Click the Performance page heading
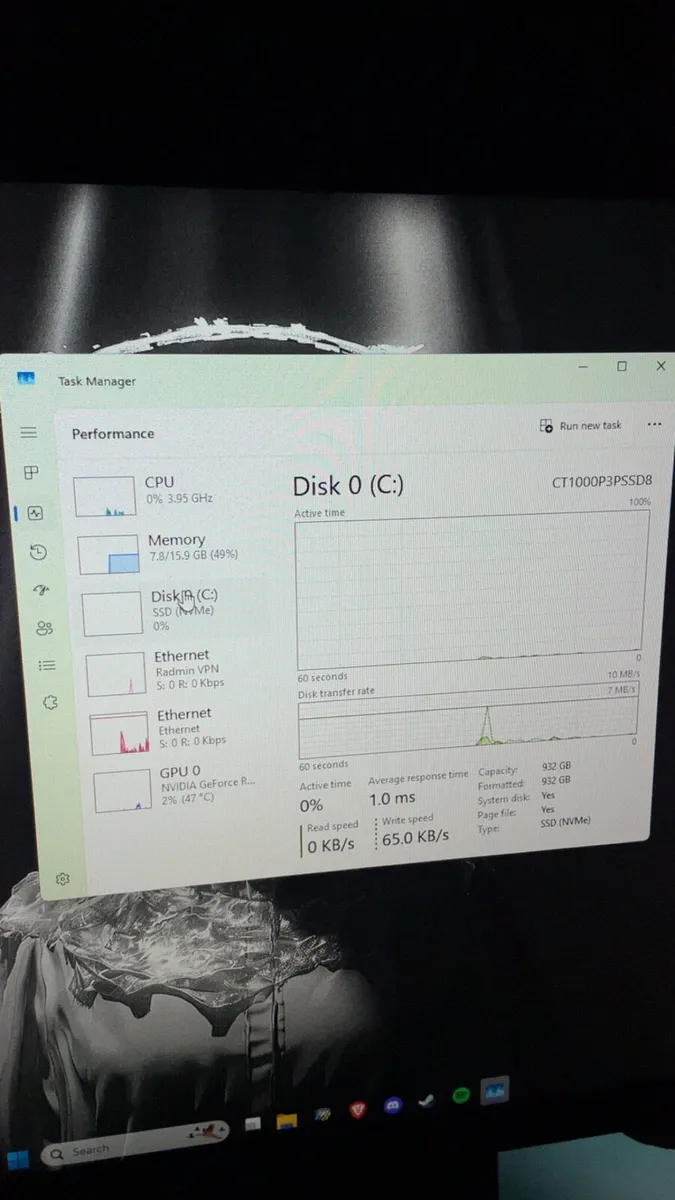 (113, 433)
